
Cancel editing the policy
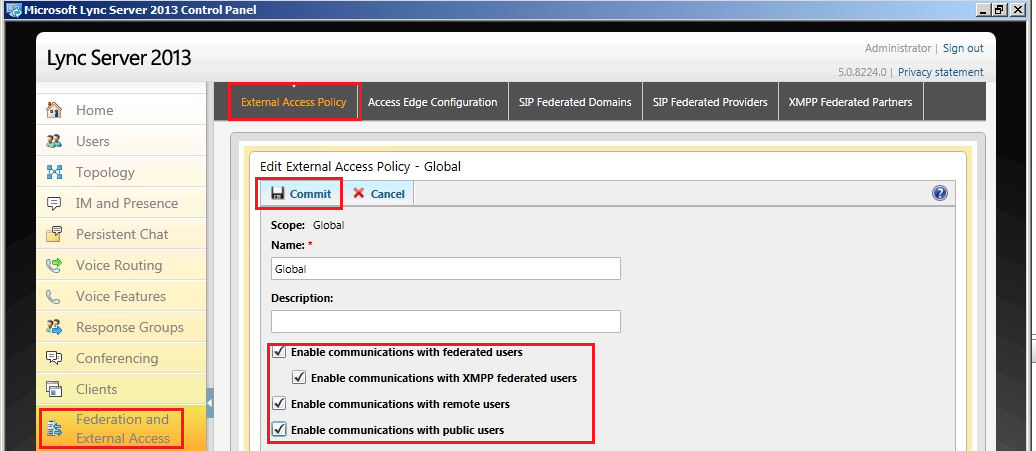click(x=378, y=193)
